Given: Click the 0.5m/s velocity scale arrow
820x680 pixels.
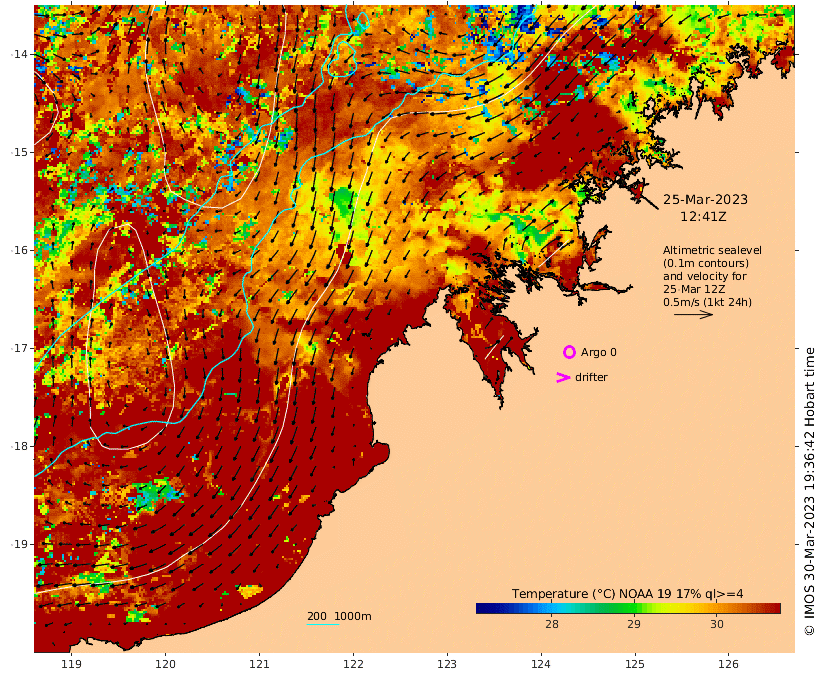Looking at the screenshot, I should (693, 314).
